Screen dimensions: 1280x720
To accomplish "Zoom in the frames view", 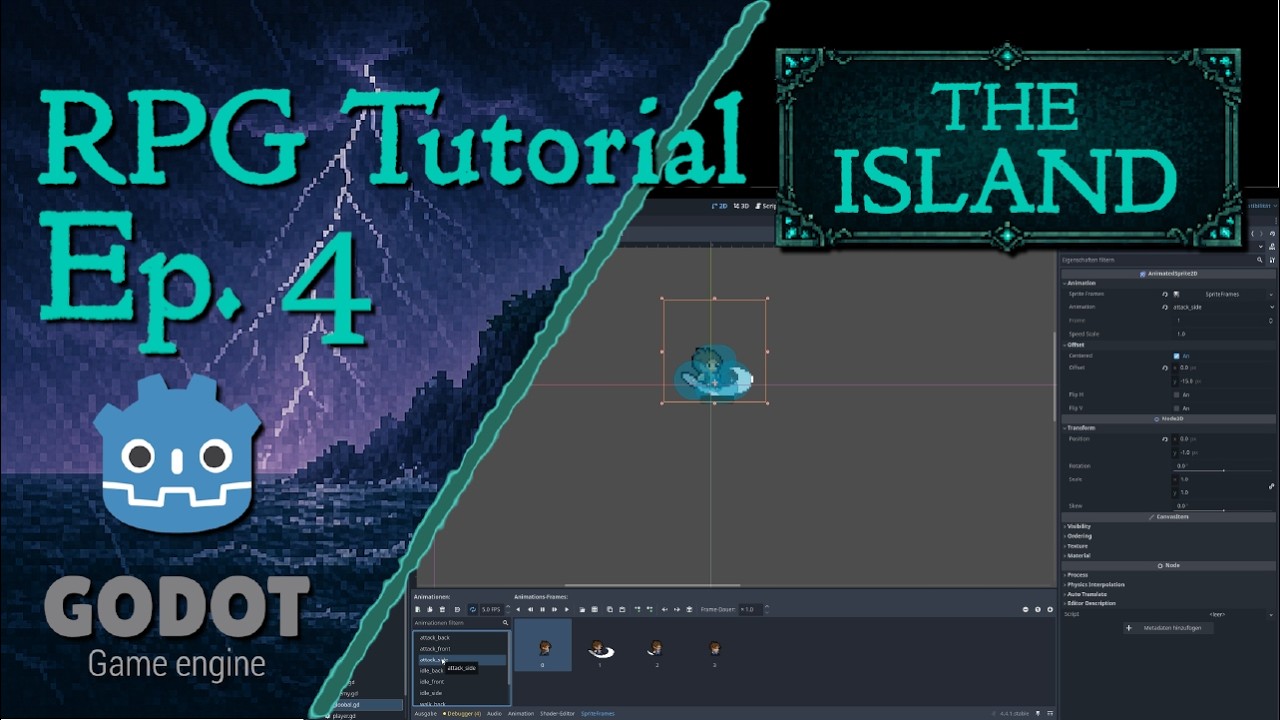I will (1049, 609).
